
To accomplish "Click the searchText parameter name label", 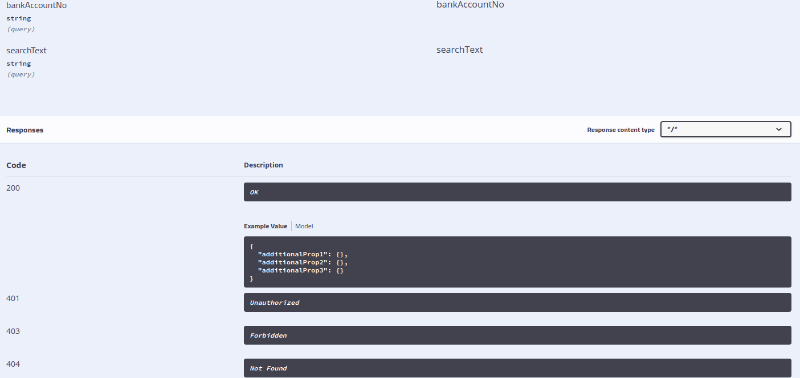I will click(x=27, y=51).
